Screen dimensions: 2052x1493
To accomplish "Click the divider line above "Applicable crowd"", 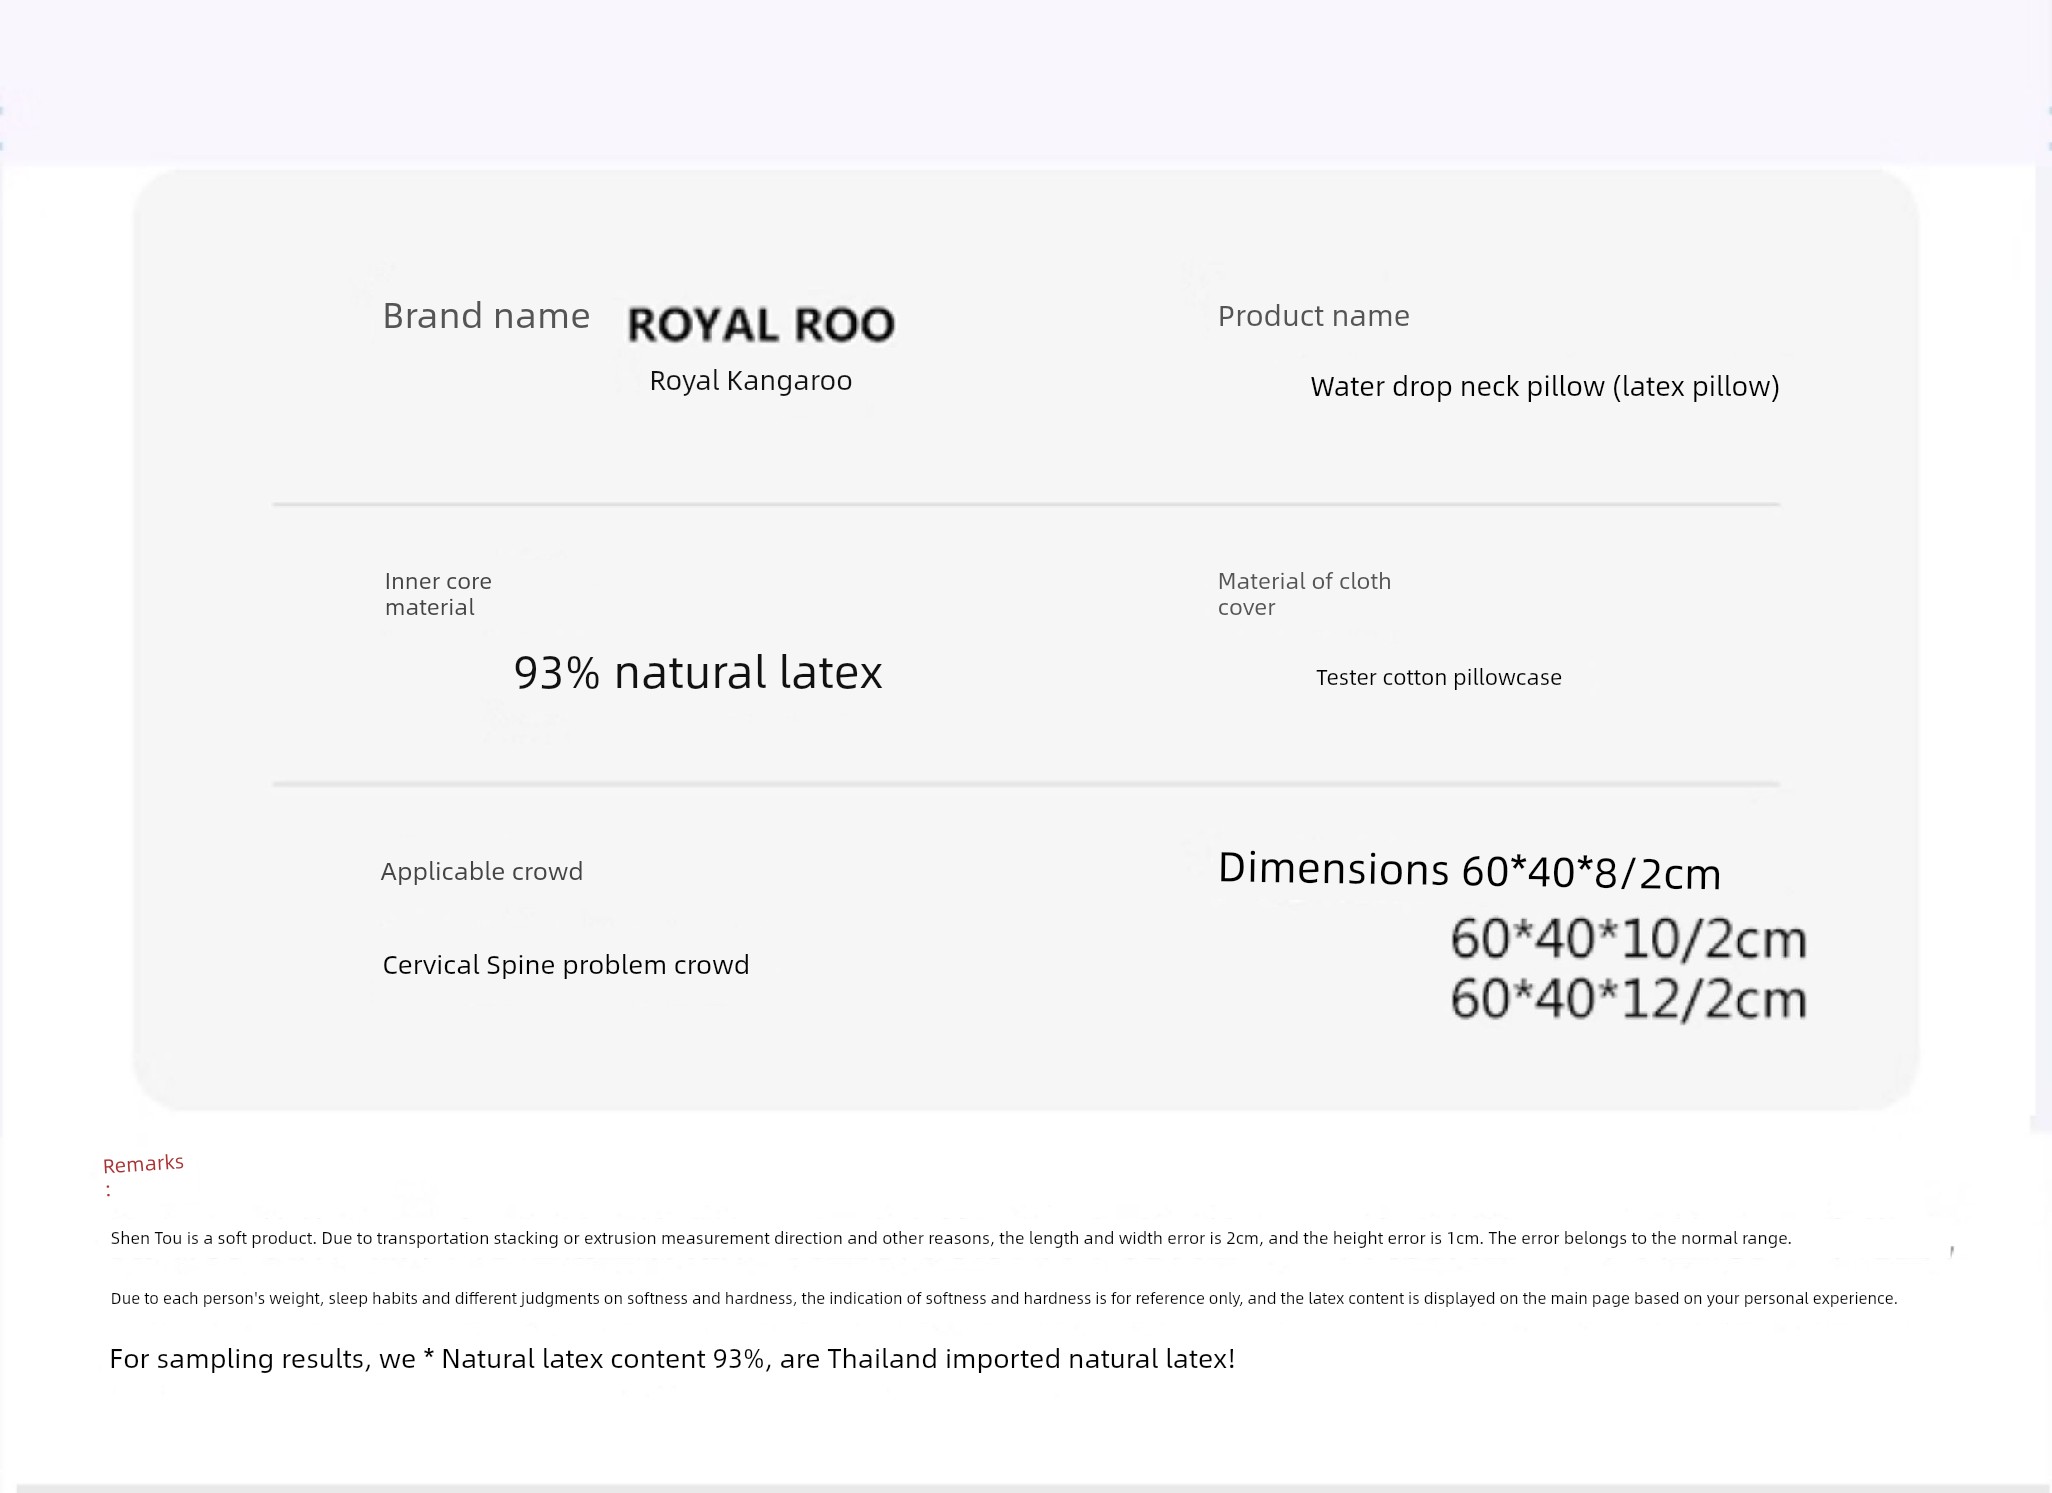I will 1025,784.
